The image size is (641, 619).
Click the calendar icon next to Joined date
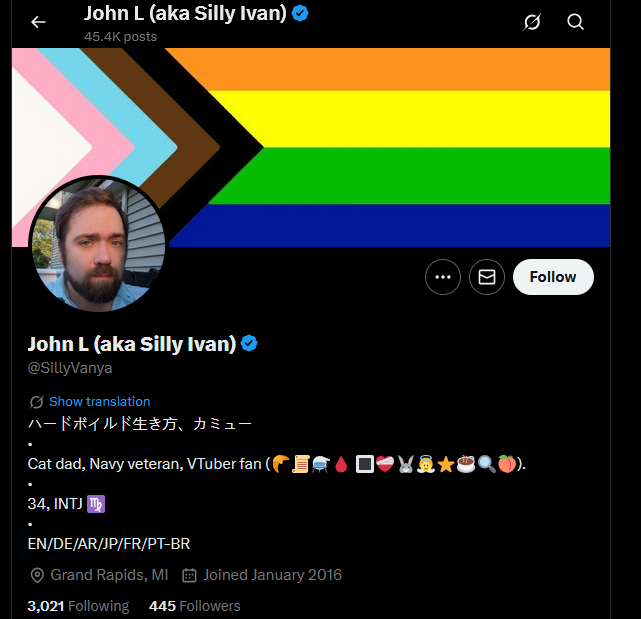pos(189,575)
